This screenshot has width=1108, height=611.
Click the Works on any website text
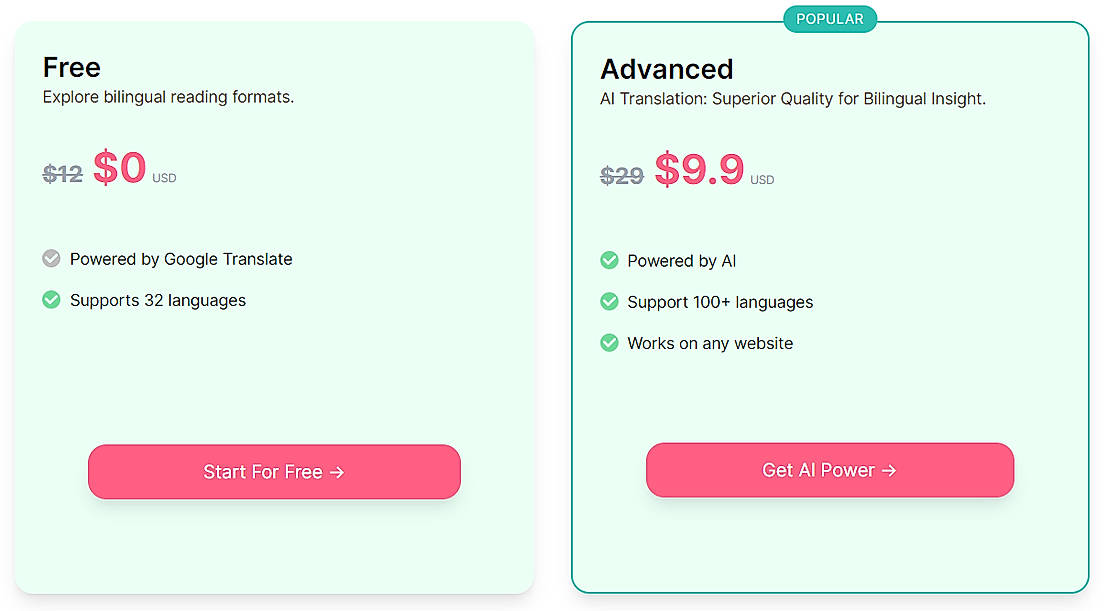(710, 343)
